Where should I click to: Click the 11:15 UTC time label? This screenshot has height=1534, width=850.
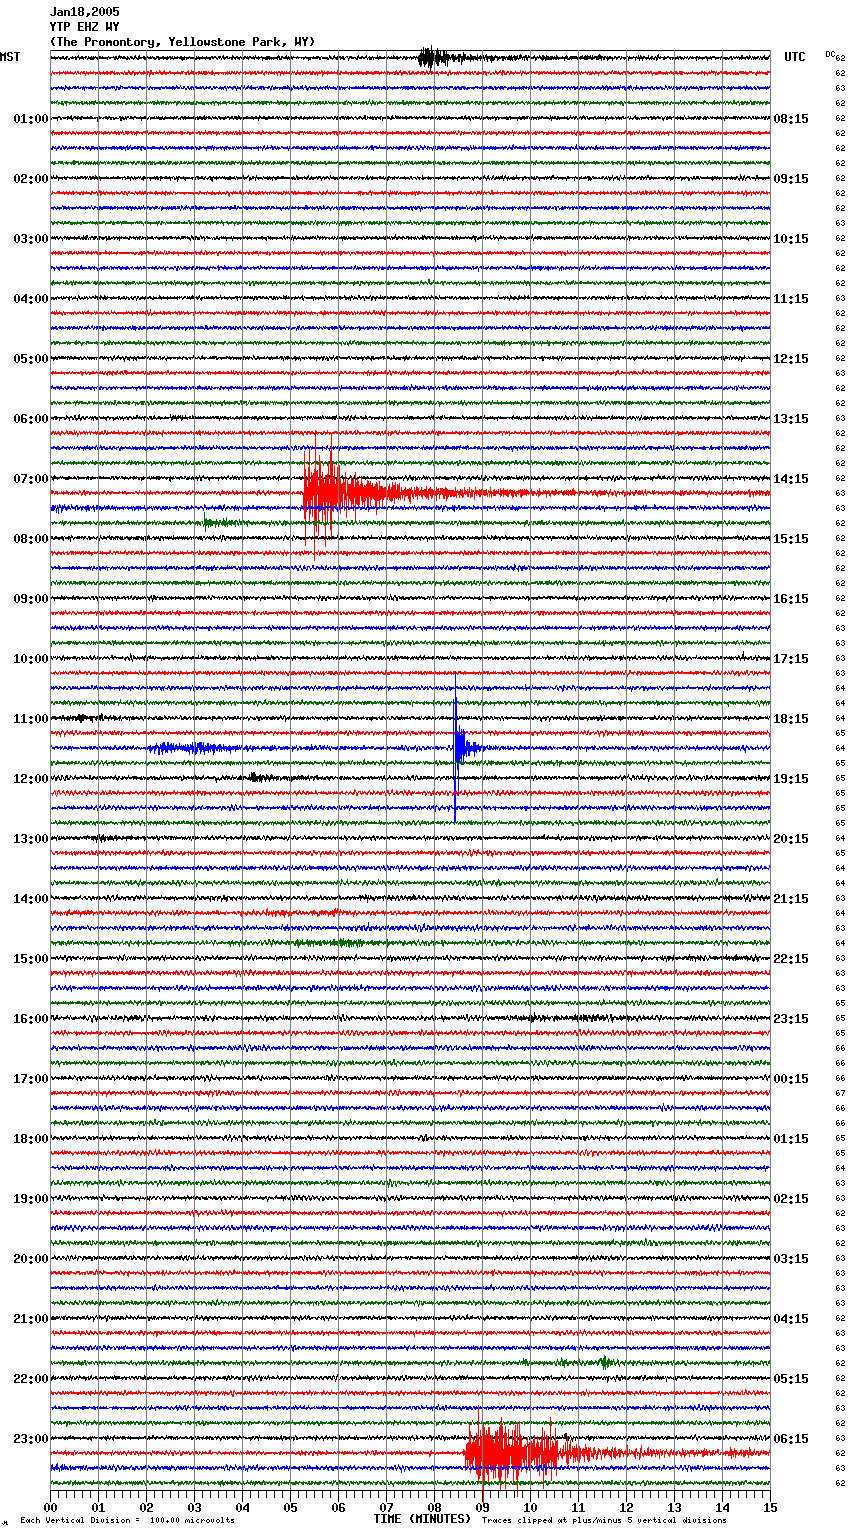tap(791, 299)
